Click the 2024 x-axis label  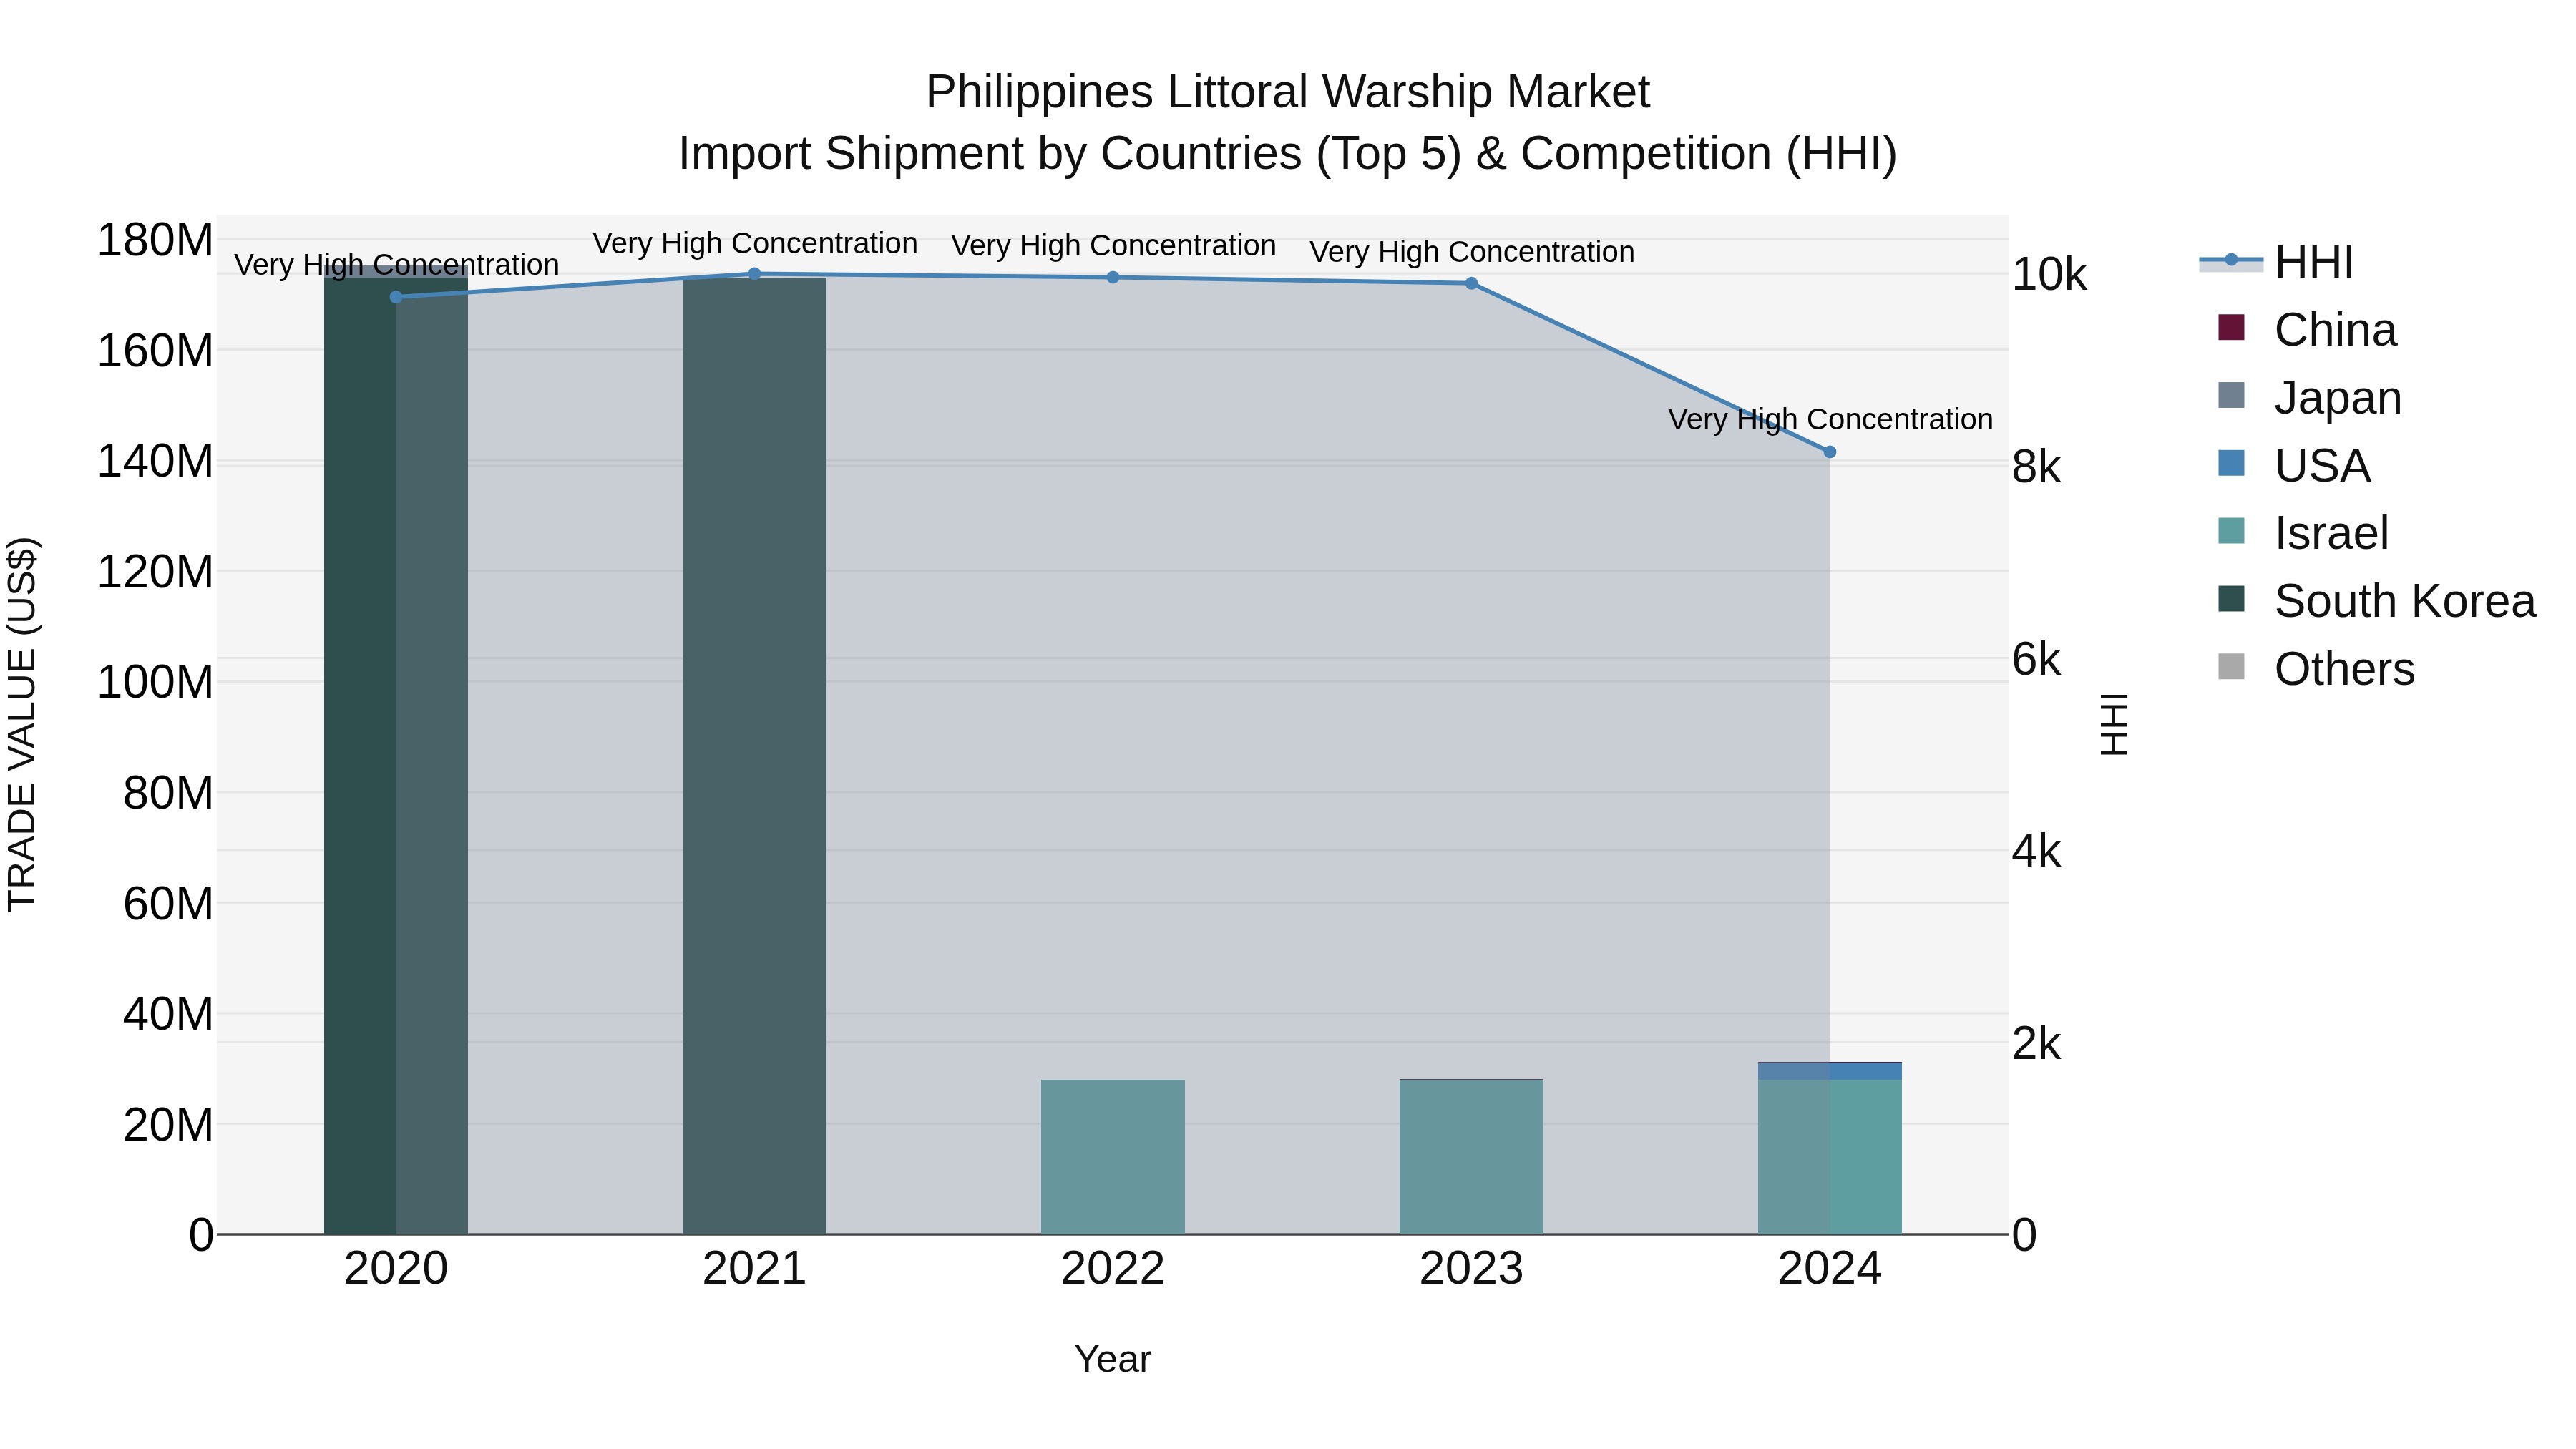[x=1830, y=1269]
